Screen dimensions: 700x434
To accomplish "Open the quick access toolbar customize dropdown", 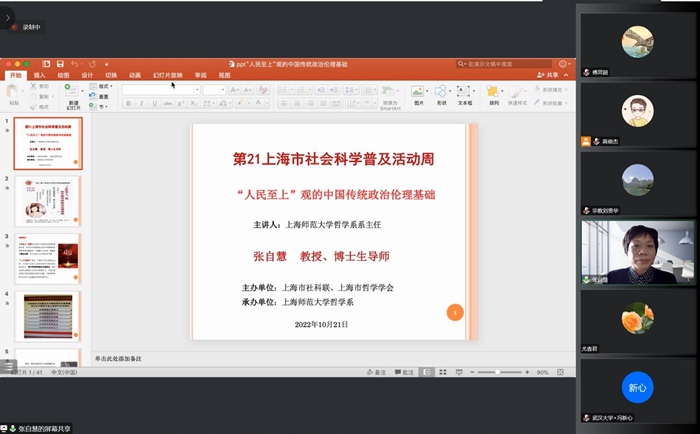I will pos(106,64).
